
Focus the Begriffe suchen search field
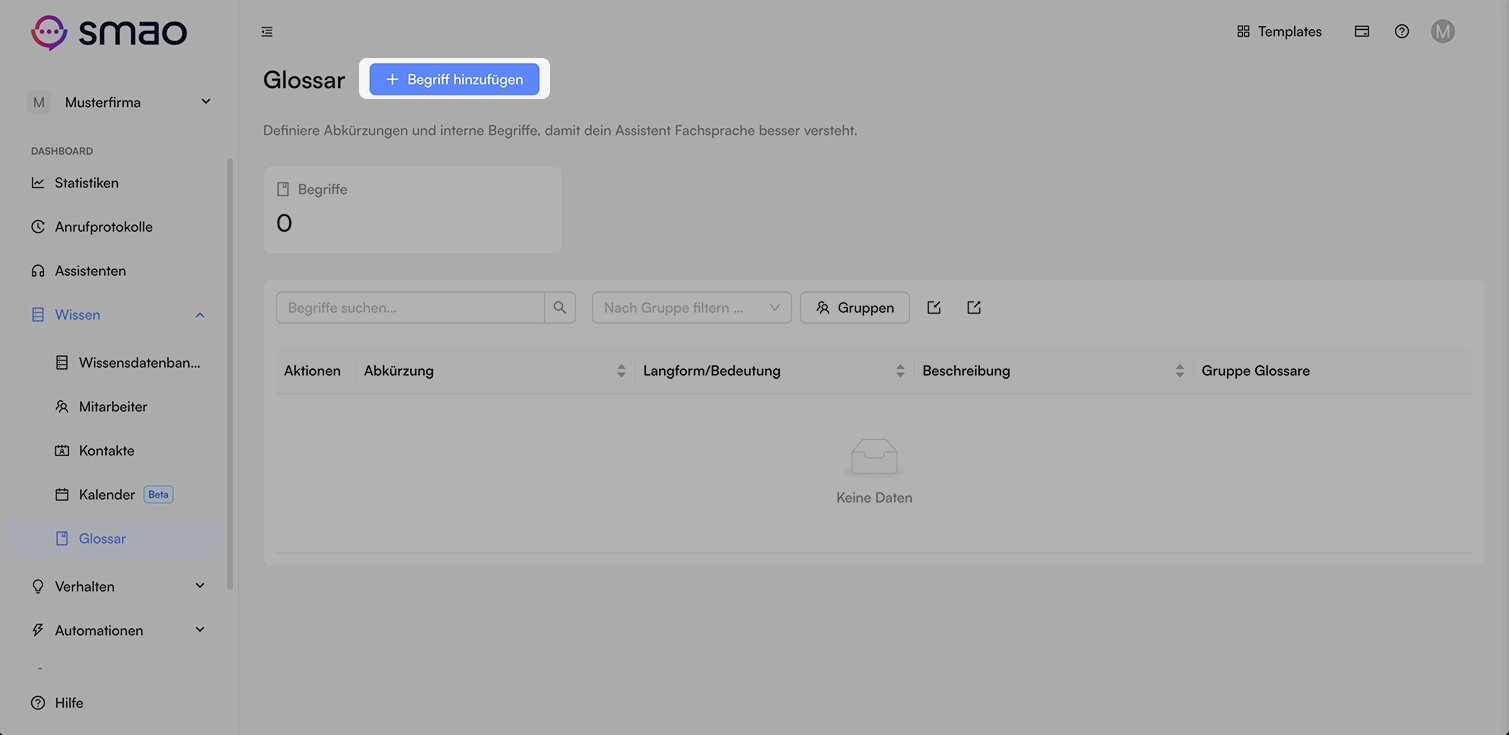click(x=410, y=308)
